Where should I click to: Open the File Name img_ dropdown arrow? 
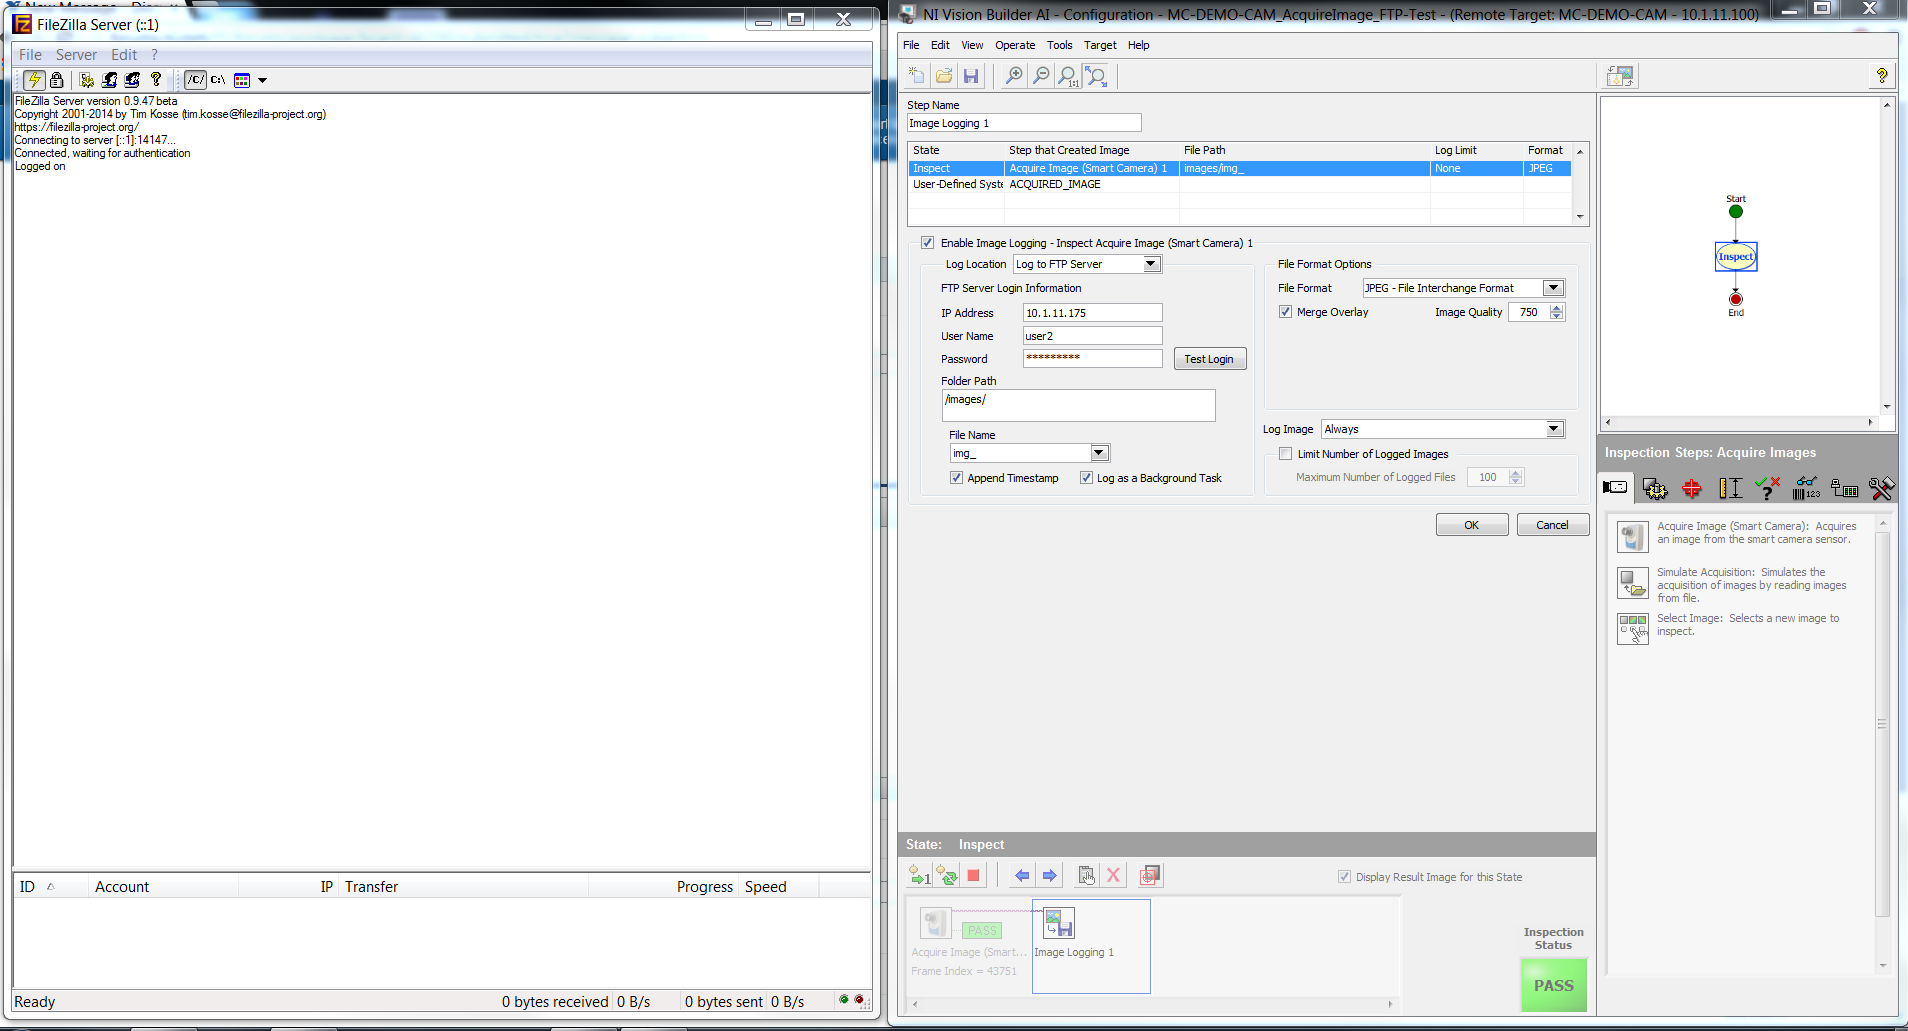tap(1099, 453)
